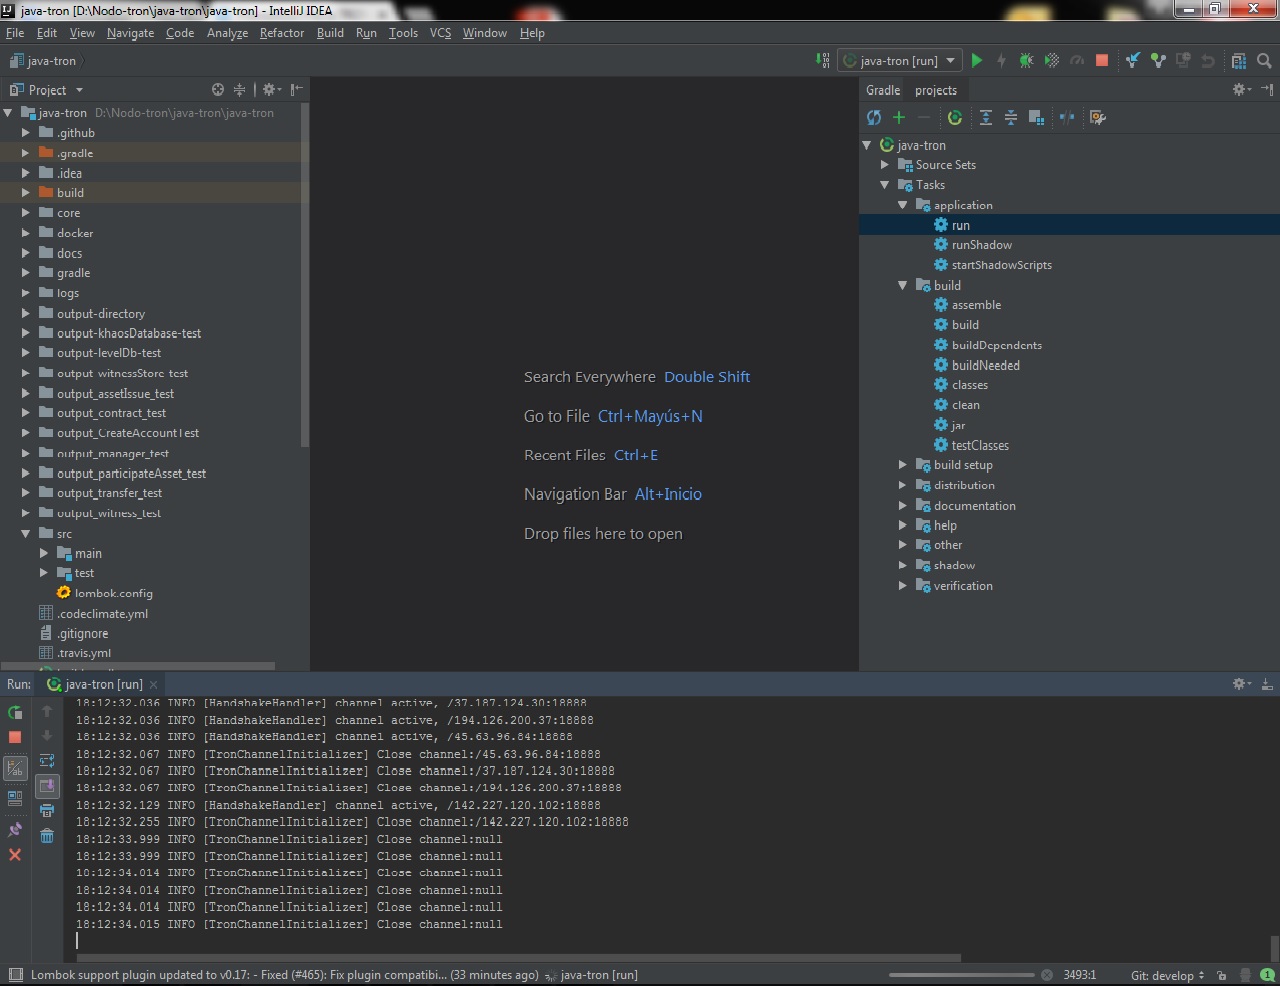Expand the build setup task group
This screenshot has height=986, width=1280.
coord(902,465)
